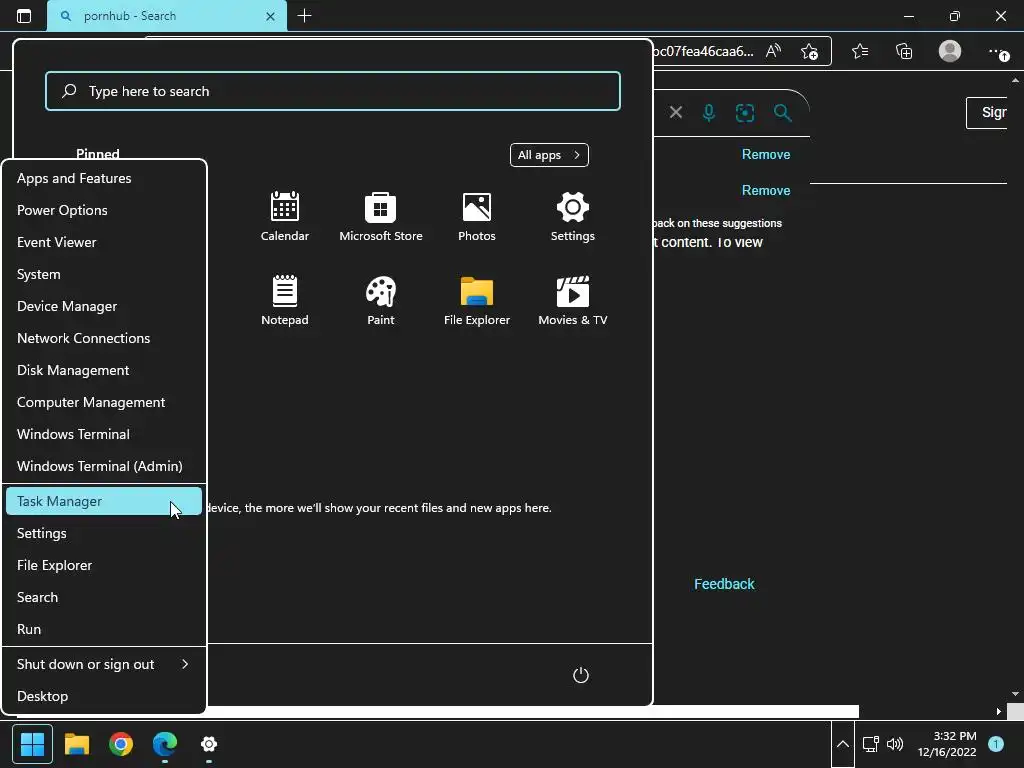Image resolution: width=1024 pixels, height=768 pixels.
Task: Open Collections in Edge toolbar
Action: (904, 51)
